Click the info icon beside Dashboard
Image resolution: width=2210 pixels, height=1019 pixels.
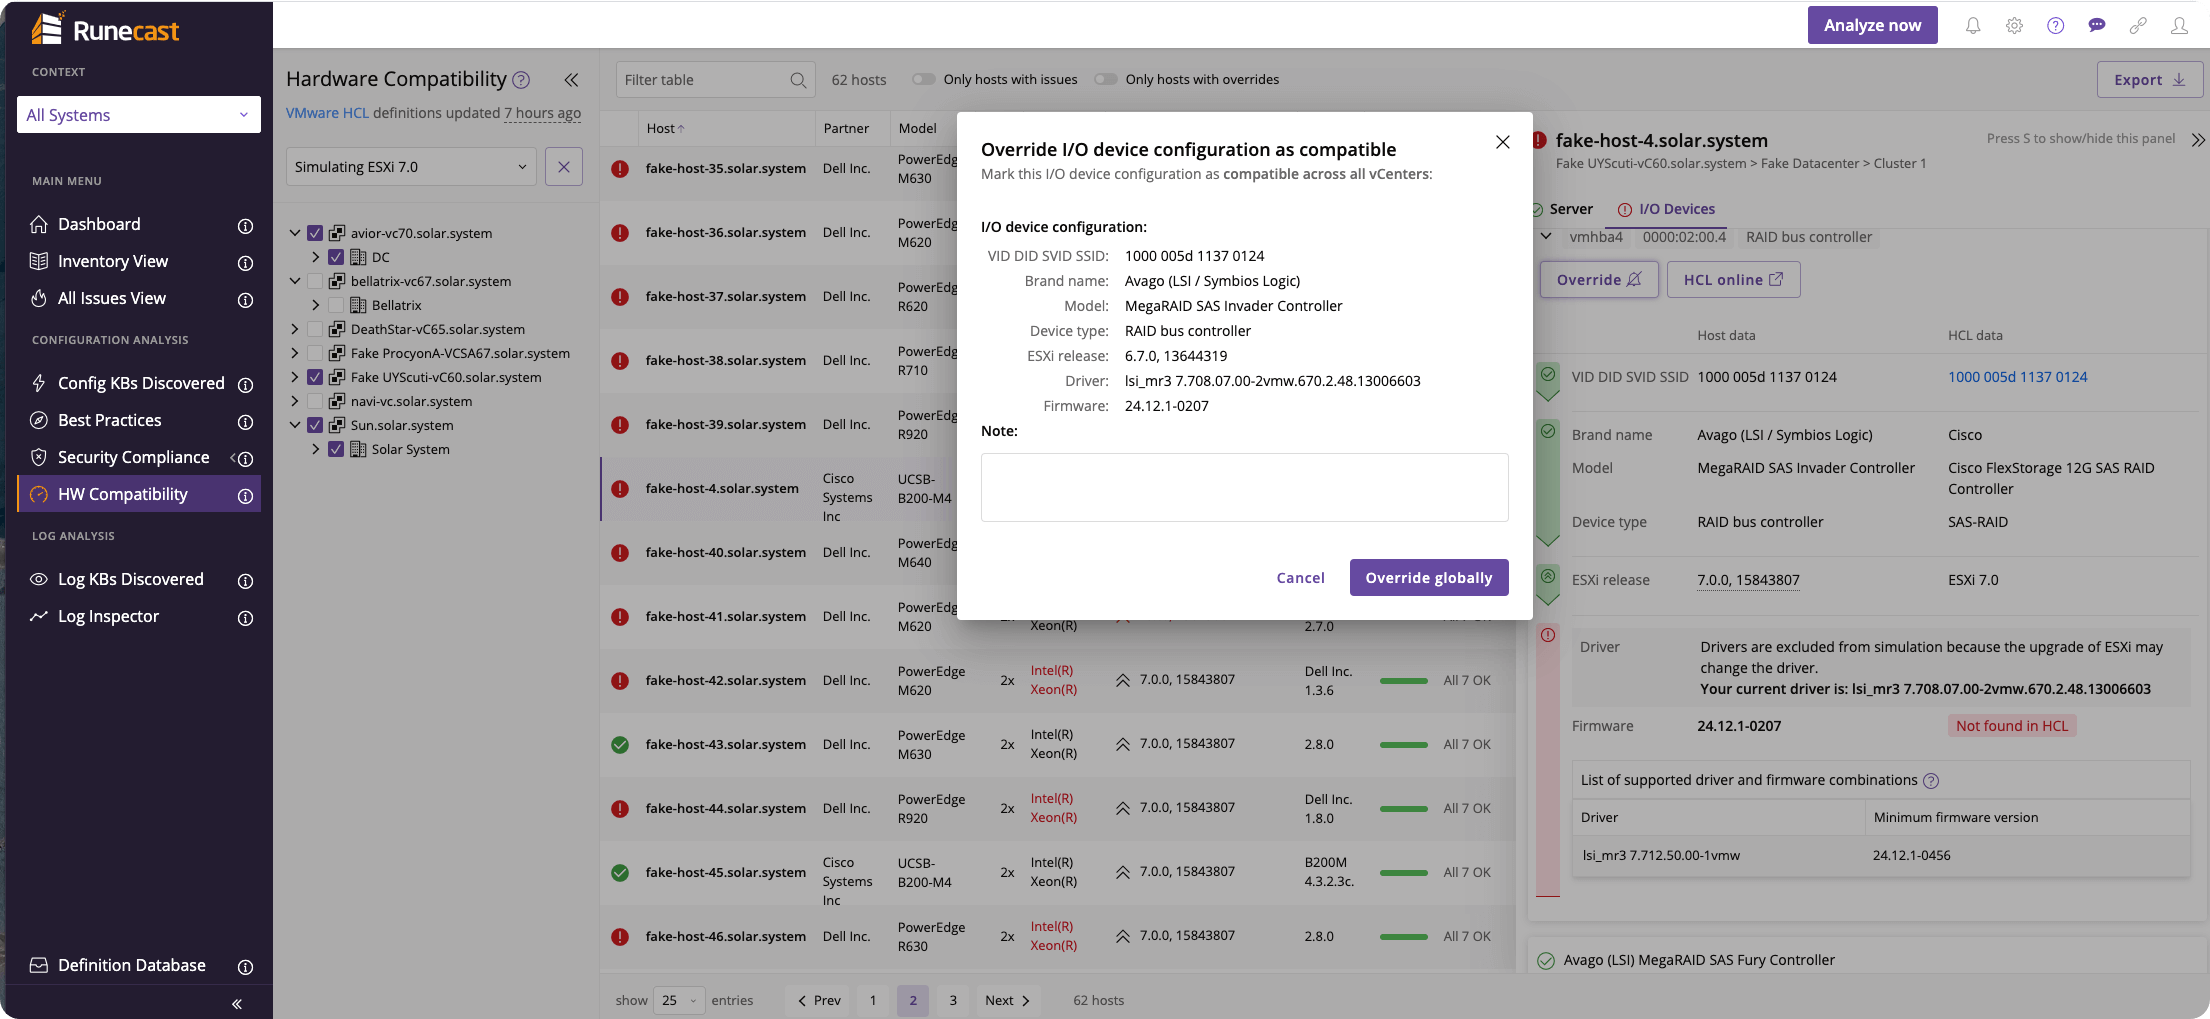pos(245,226)
